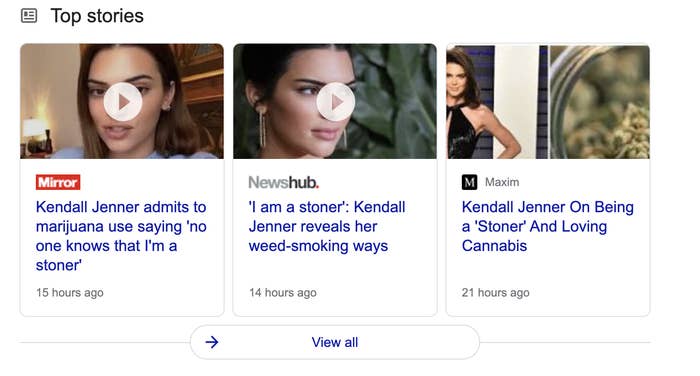Viewport: 700px width, 376px height.
Task: Click the '21 hours ago' timestamp
Action: (496, 293)
